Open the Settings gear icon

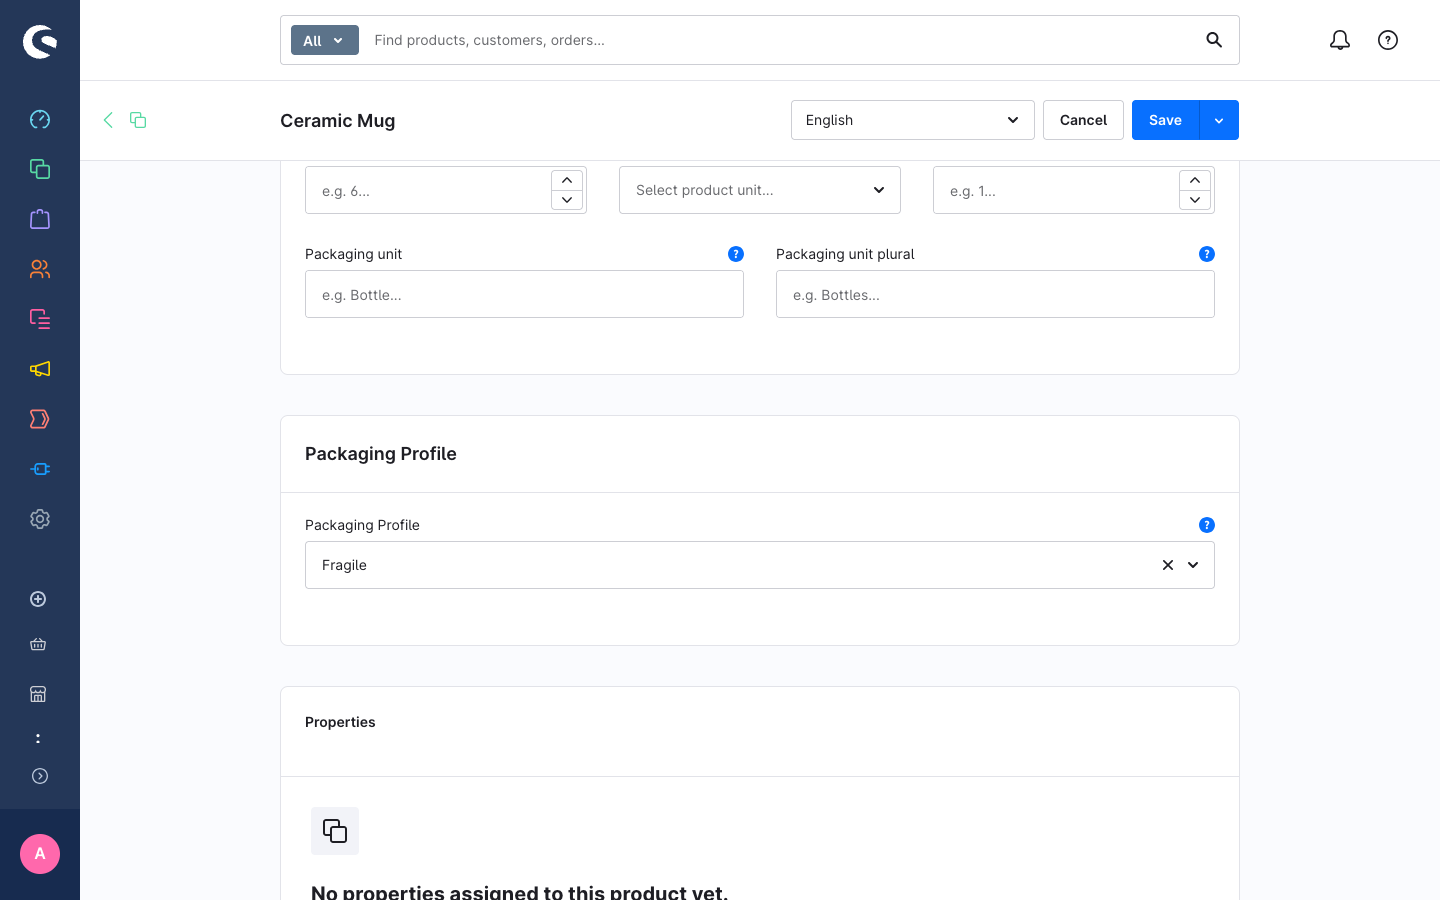(x=40, y=519)
